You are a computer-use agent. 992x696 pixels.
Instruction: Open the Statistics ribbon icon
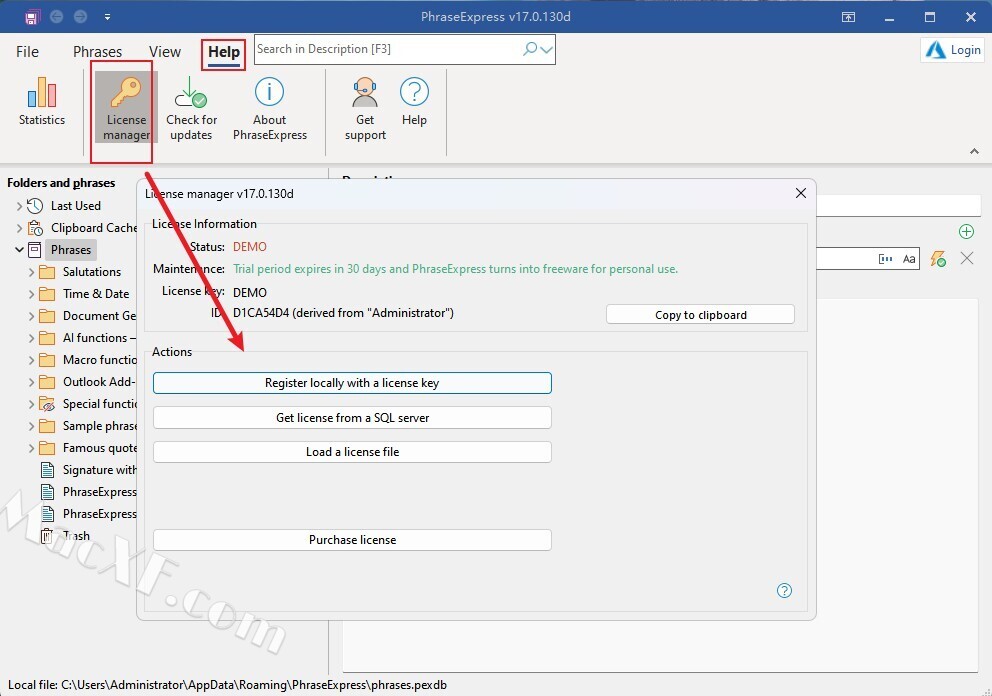pos(42,92)
